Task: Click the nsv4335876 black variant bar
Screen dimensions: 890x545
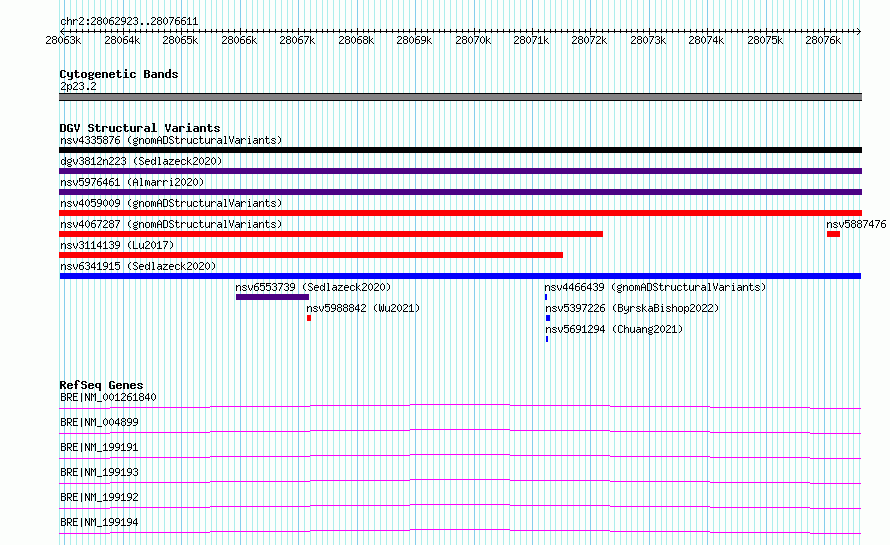Action: pos(460,150)
